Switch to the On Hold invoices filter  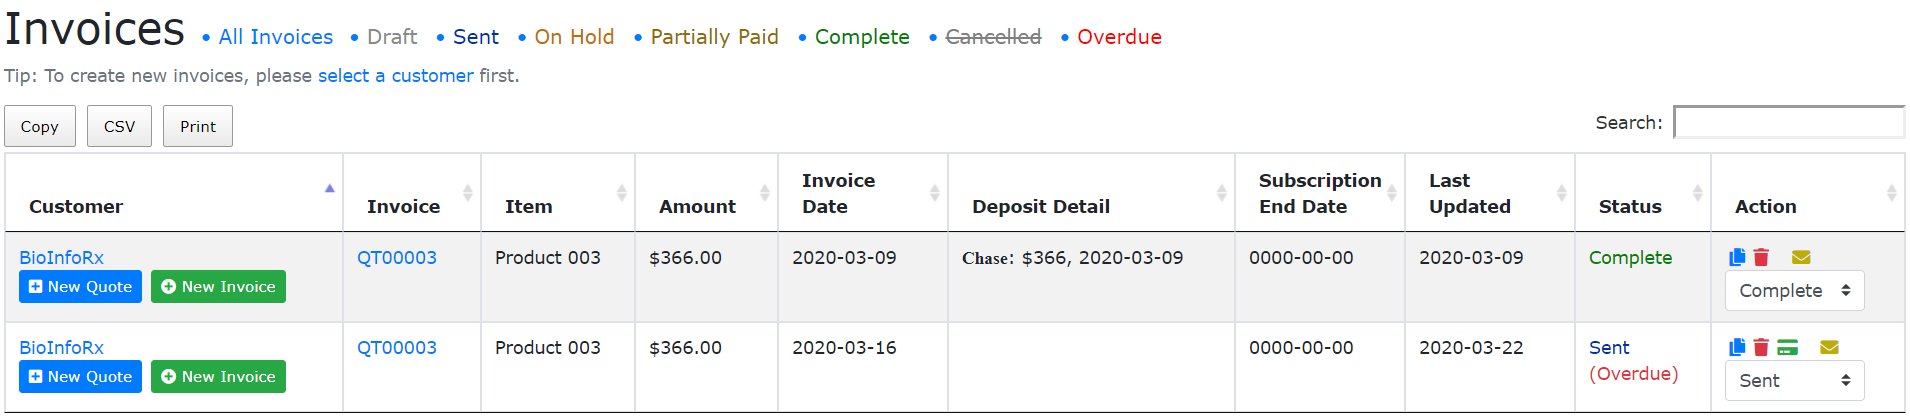574,37
